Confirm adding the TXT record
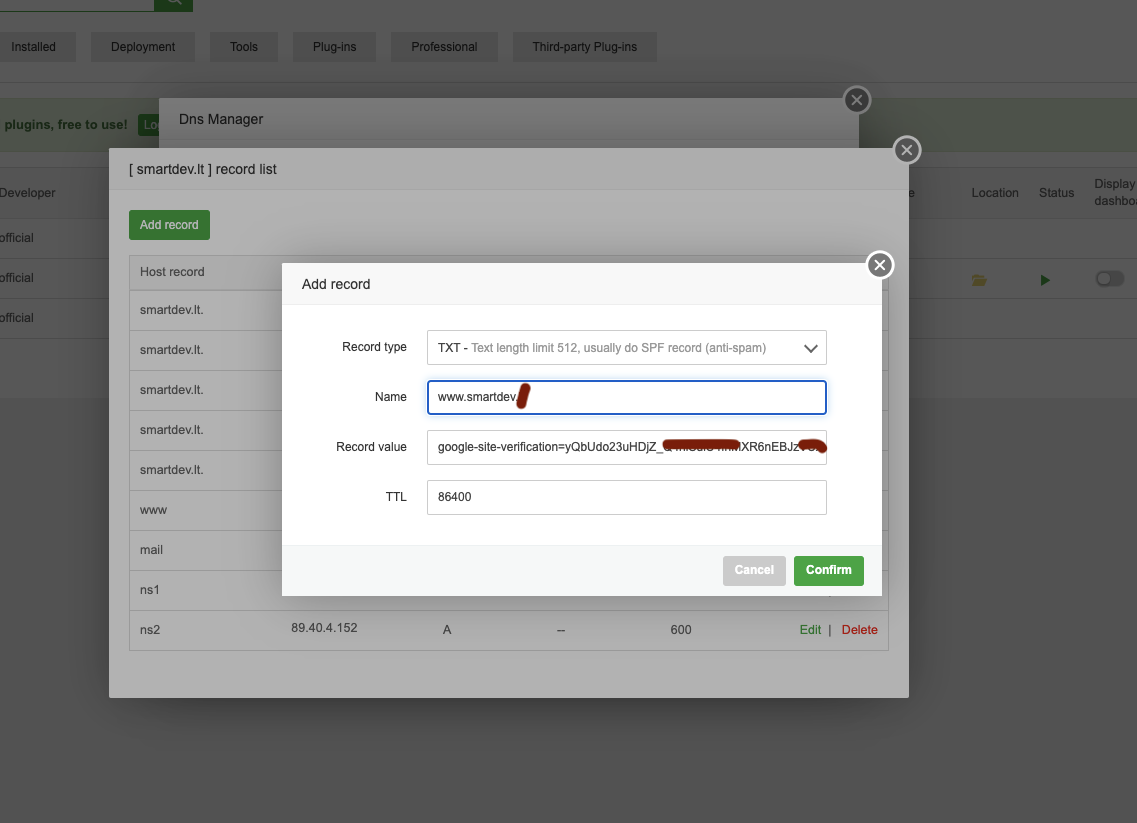Screen dimensions: 1137x823 pos(829,571)
